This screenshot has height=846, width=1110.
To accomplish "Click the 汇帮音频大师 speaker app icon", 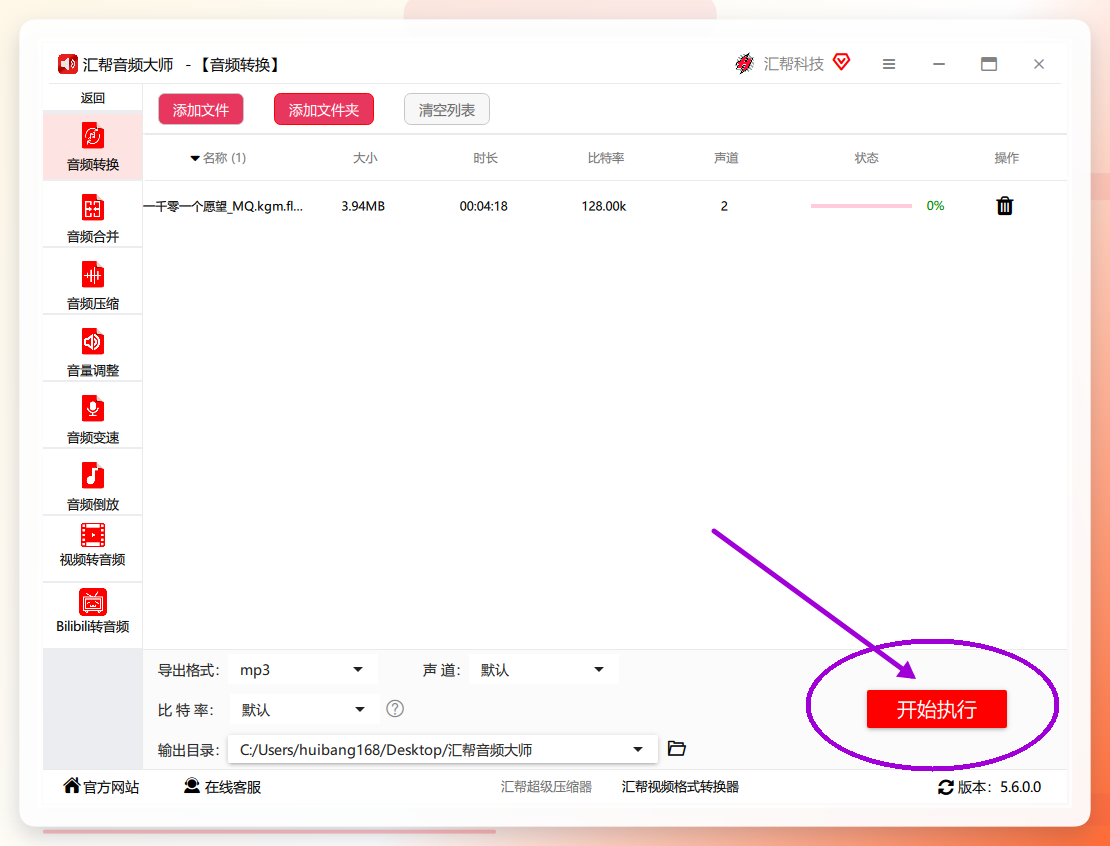I will 68,64.
